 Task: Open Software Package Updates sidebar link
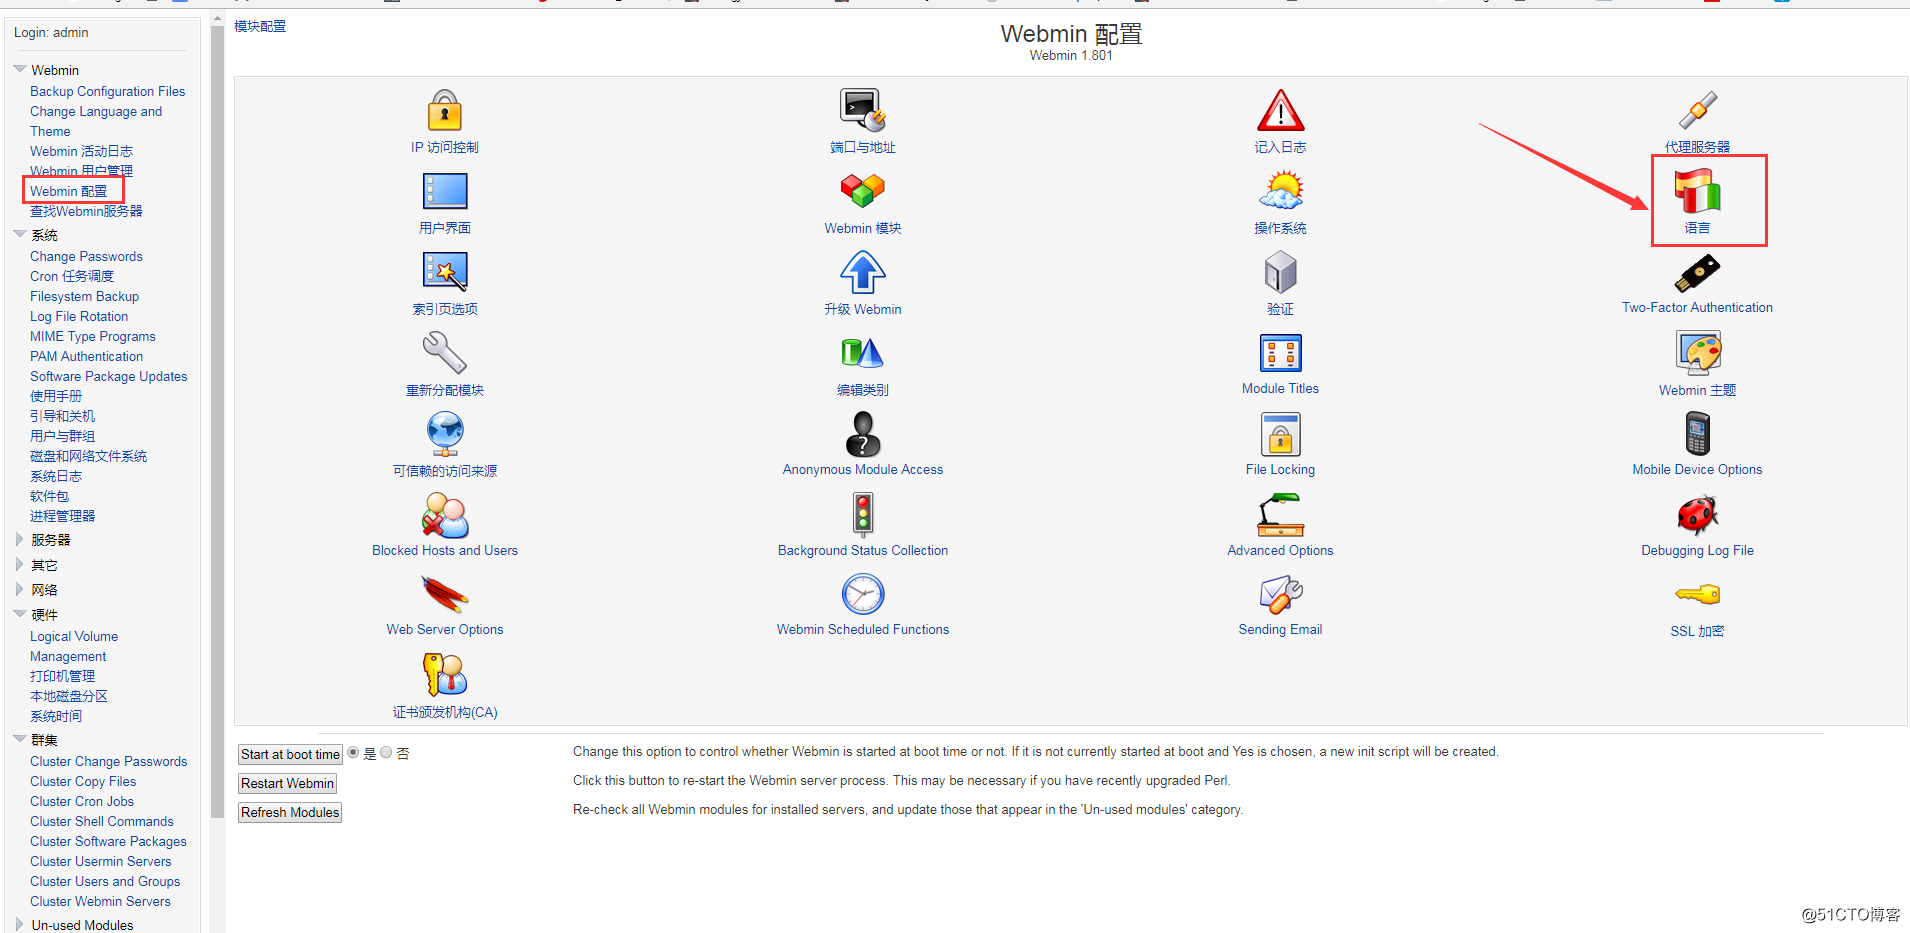coord(109,376)
